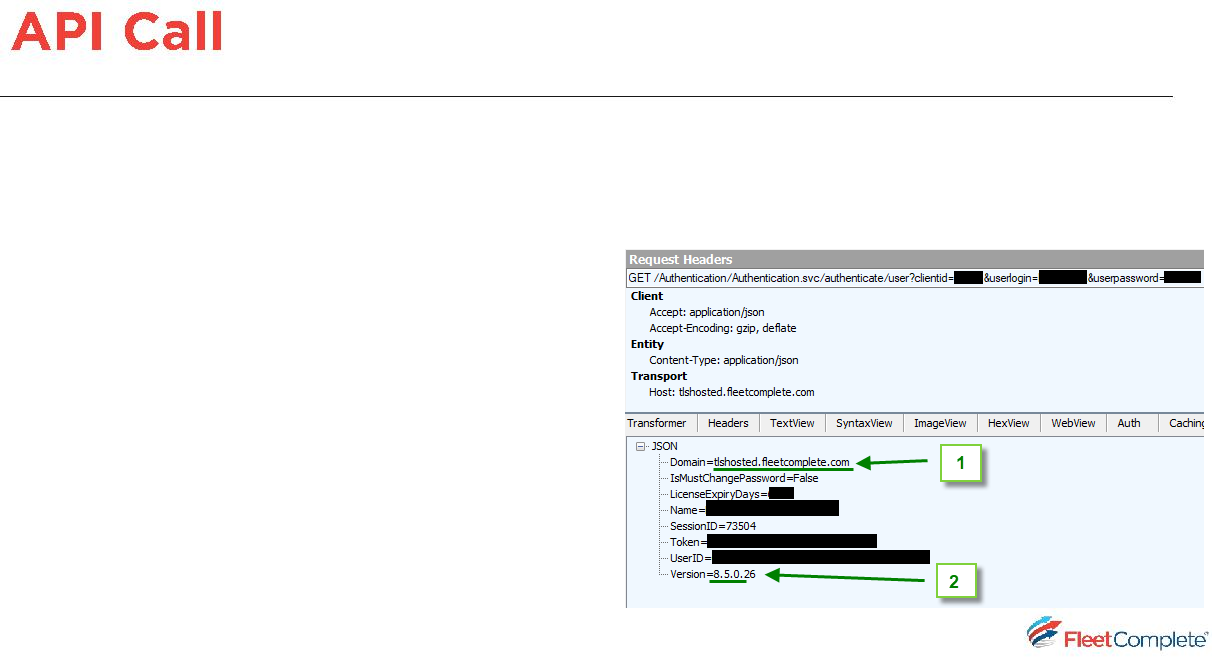Select the Transport header group
Screen dimensions: 1212x658
pyautogui.click(x=658, y=376)
